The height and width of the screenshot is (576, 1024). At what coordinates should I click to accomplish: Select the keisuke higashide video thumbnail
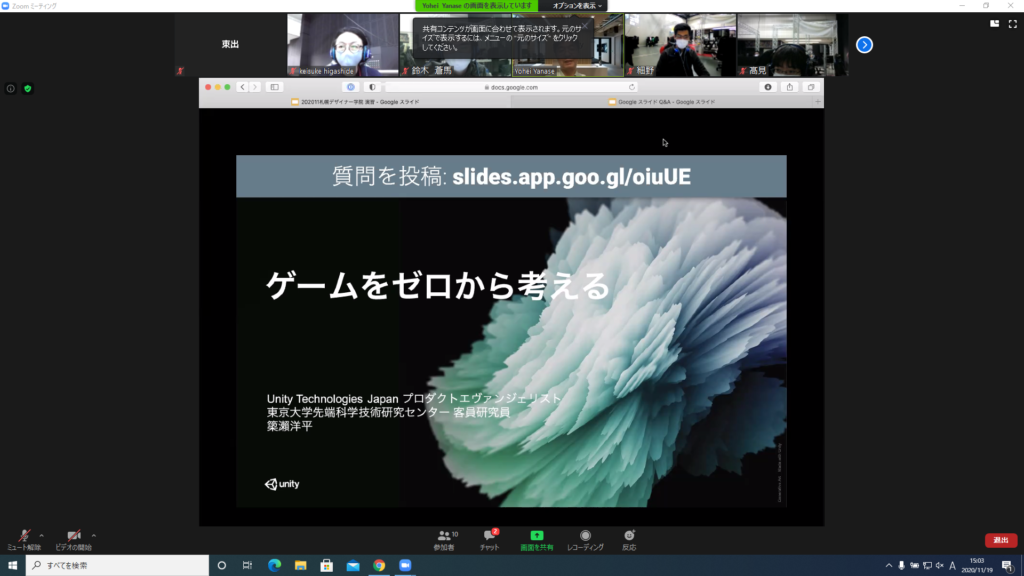(343, 44)
